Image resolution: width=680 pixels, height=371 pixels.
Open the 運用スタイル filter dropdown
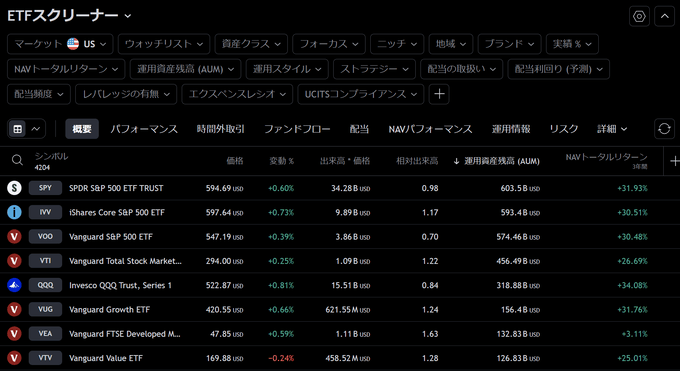(x=287, y=69)
